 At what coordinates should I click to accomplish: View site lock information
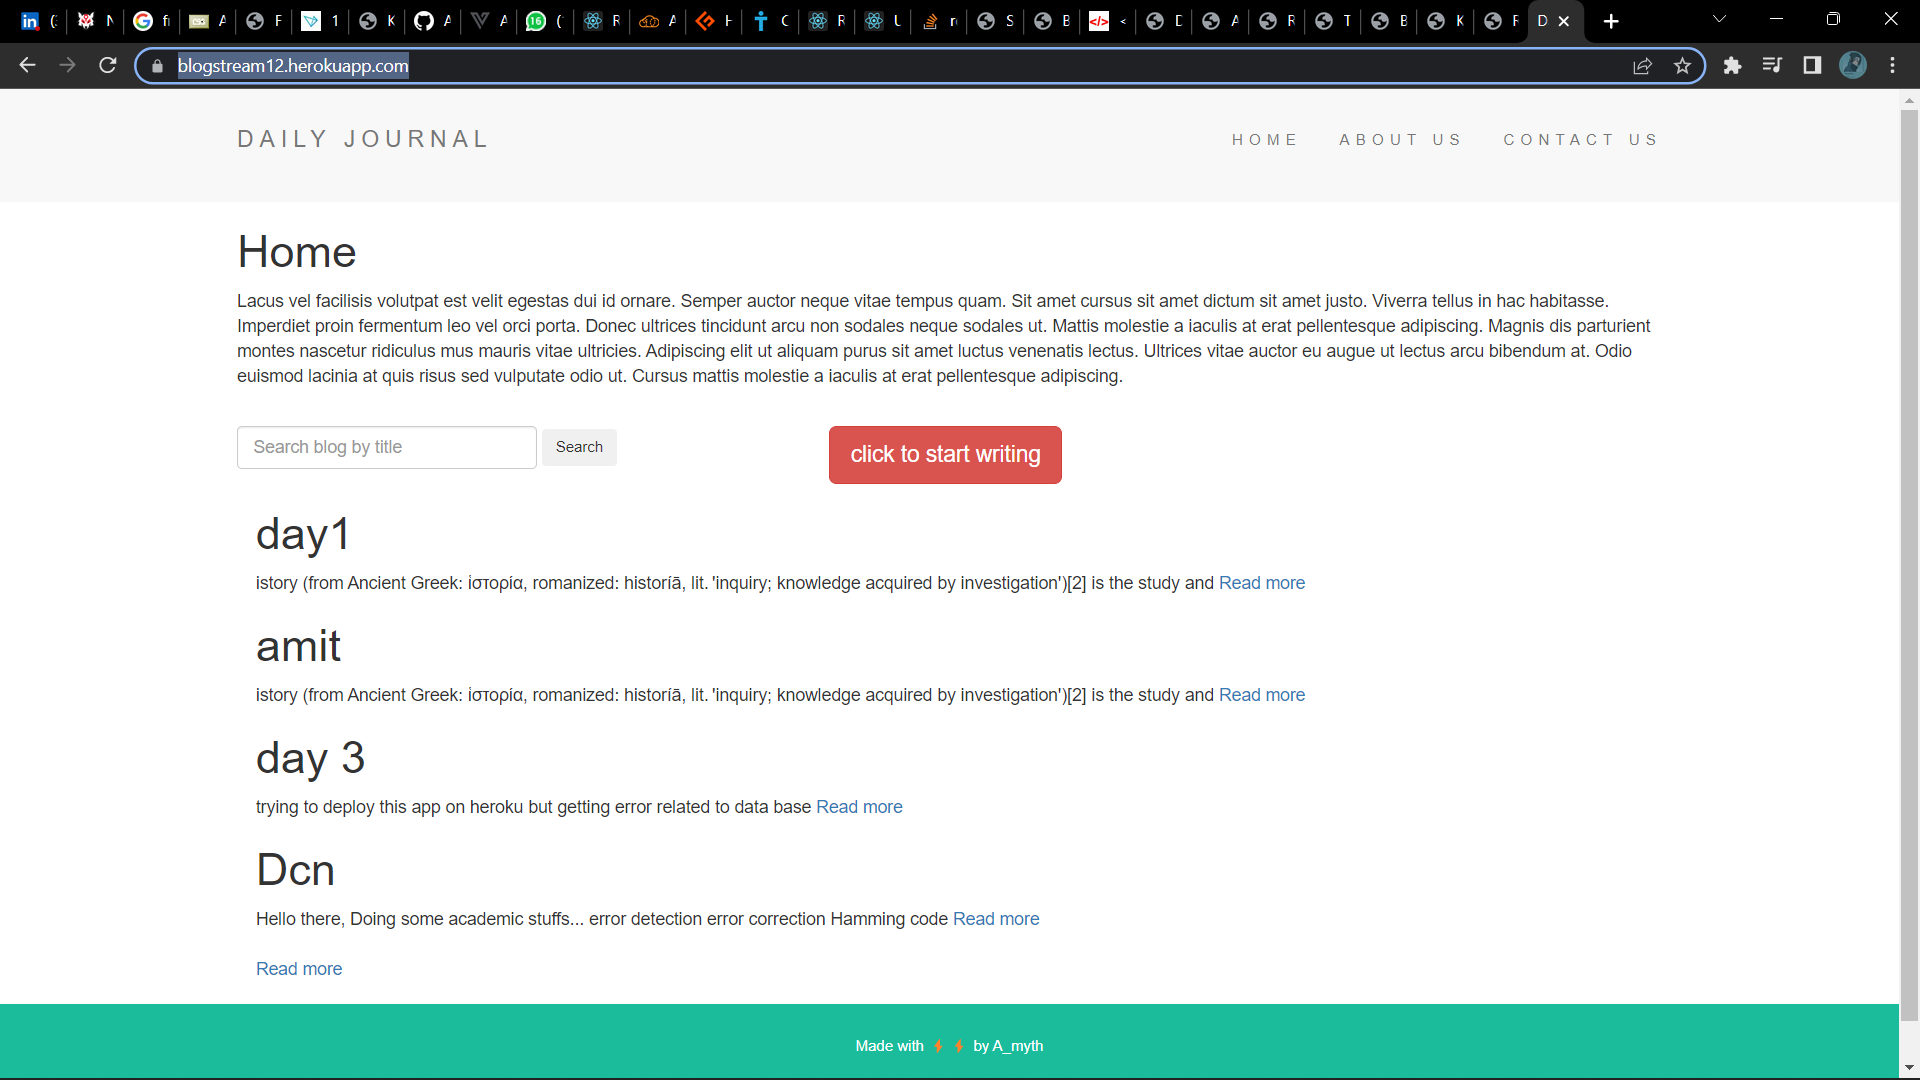coord(157,66)
